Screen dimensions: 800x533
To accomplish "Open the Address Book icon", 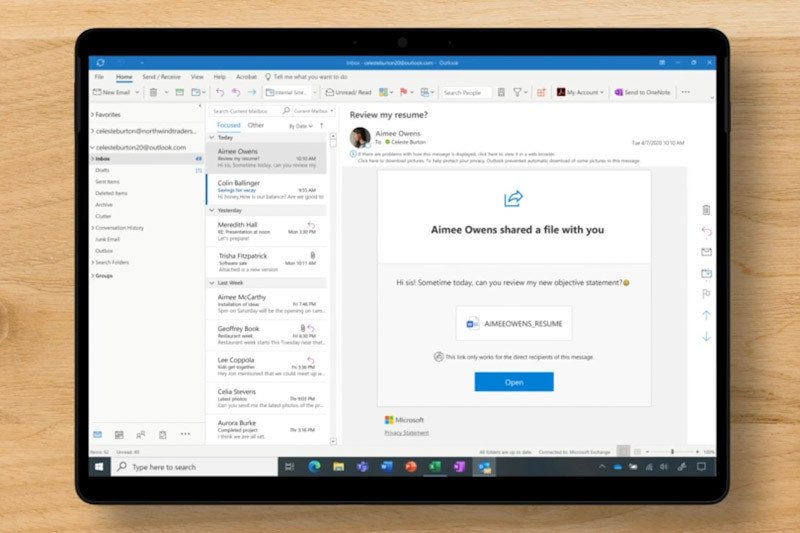I will (501, 92).
